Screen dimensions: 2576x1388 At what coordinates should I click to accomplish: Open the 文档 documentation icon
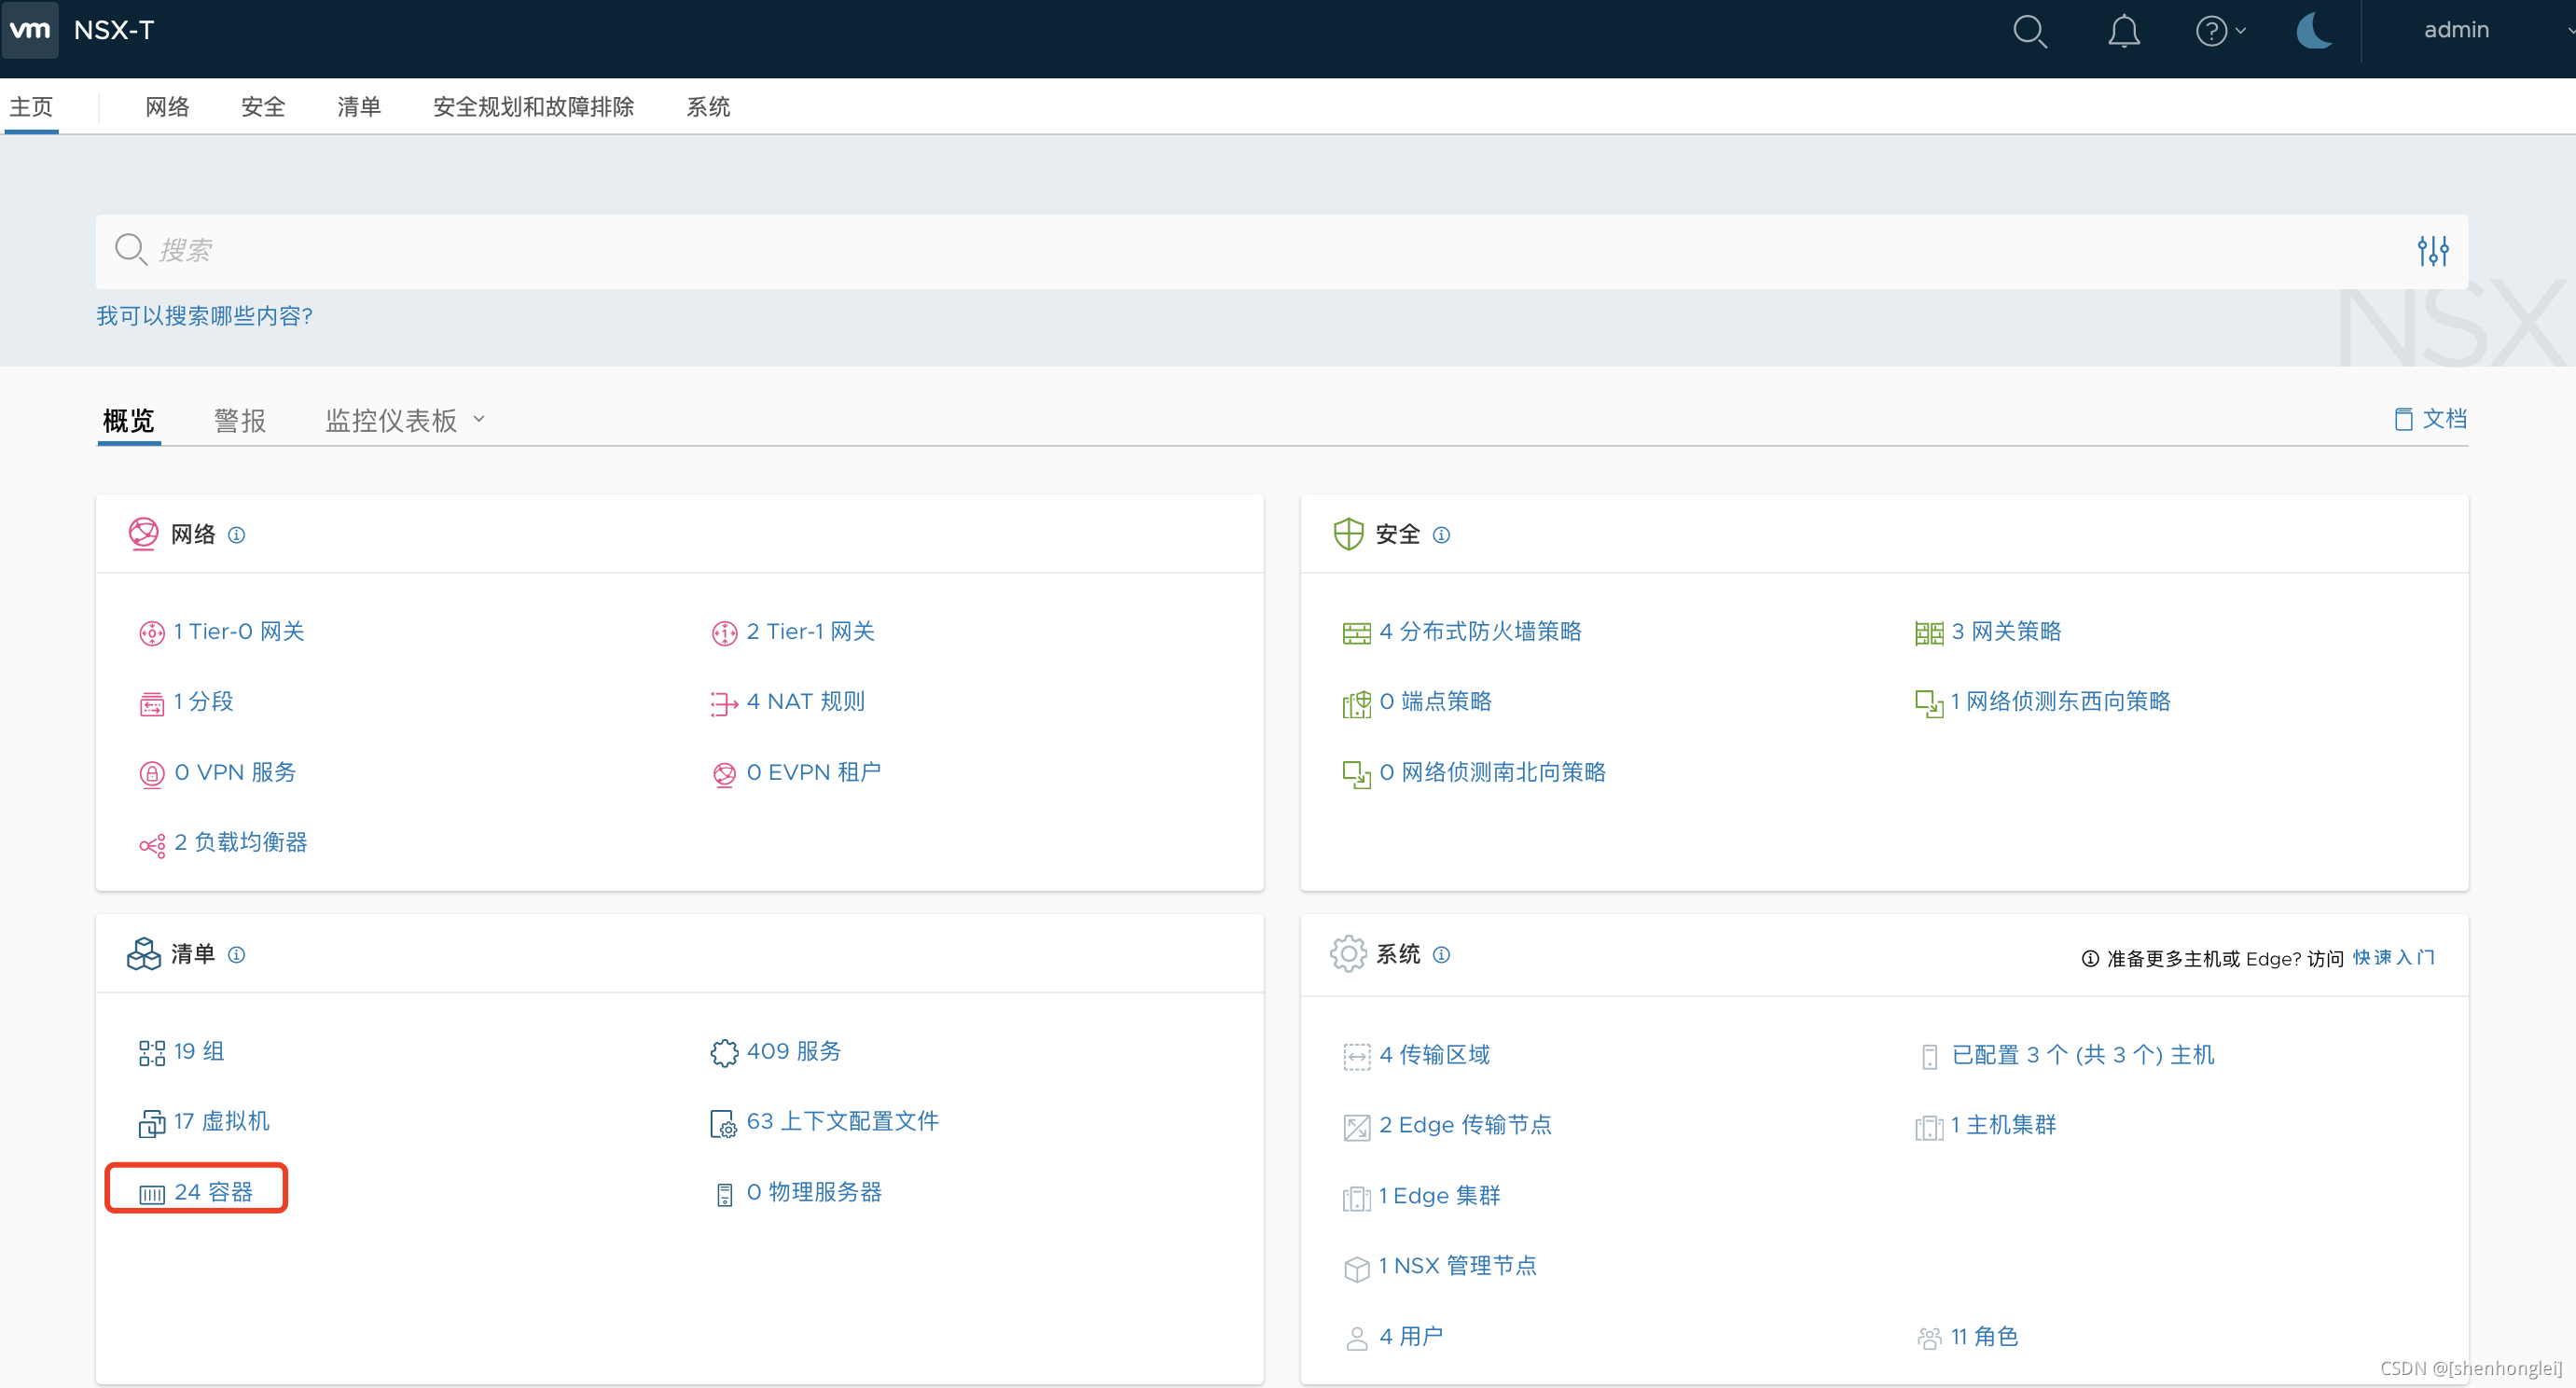(x=2407, y=418)
